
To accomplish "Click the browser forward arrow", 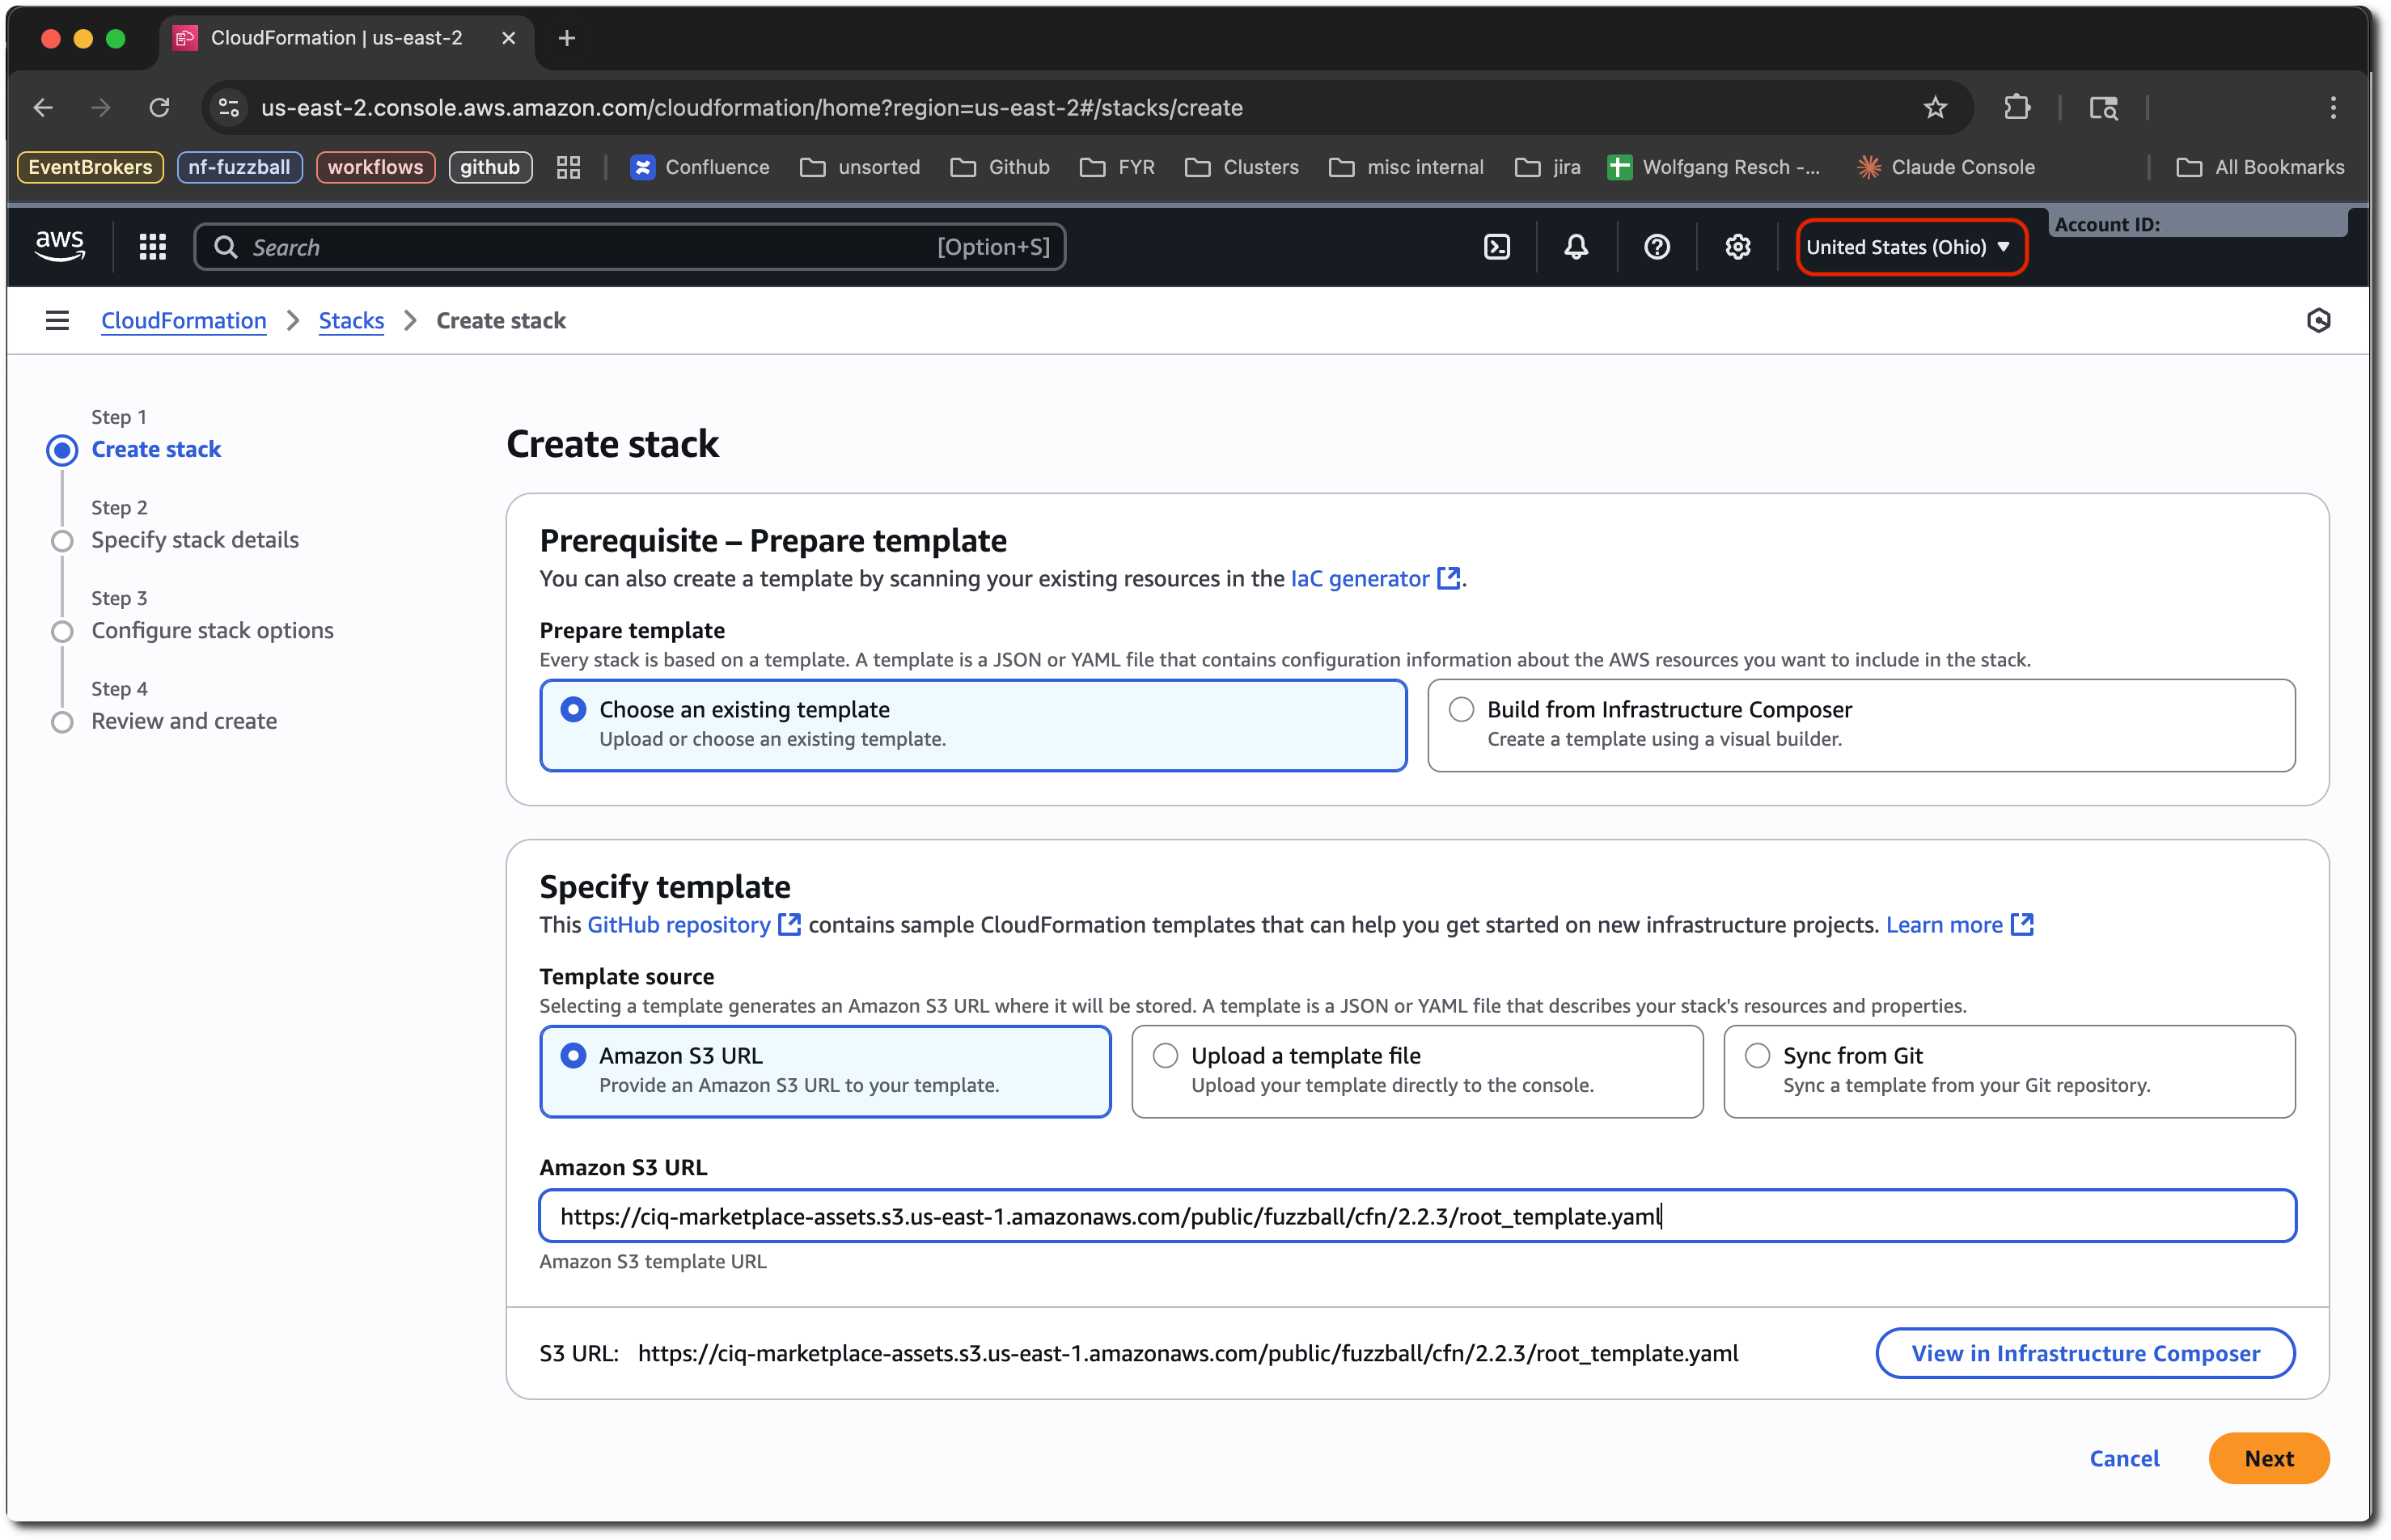I will coord(100,107).
